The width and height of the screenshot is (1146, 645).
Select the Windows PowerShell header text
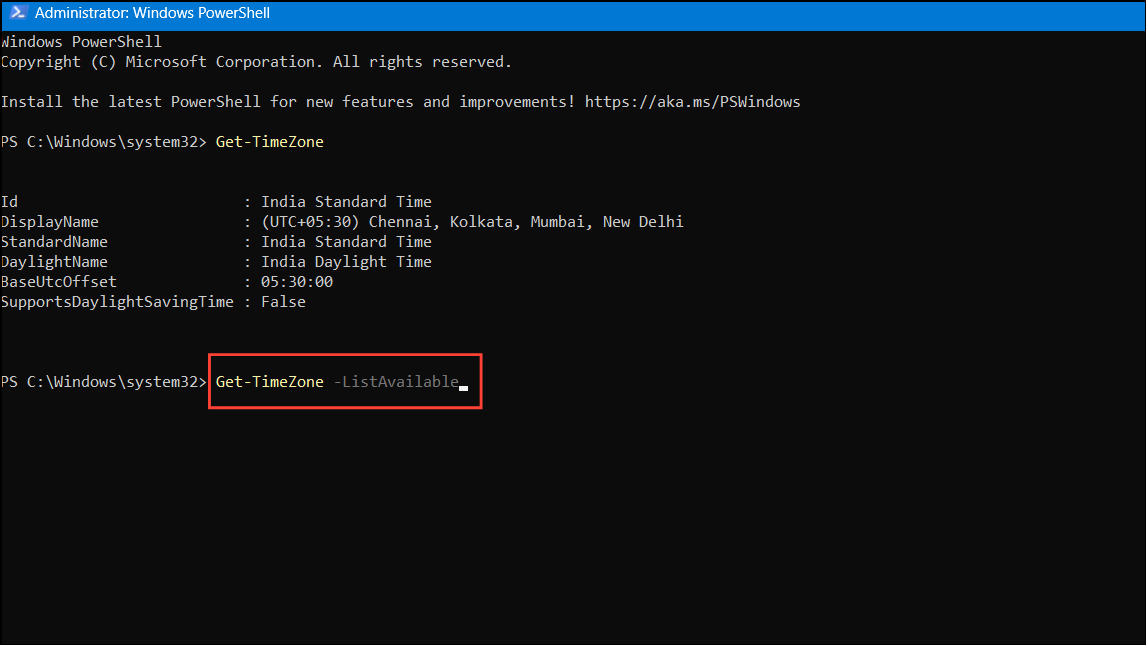click(80, 41)
